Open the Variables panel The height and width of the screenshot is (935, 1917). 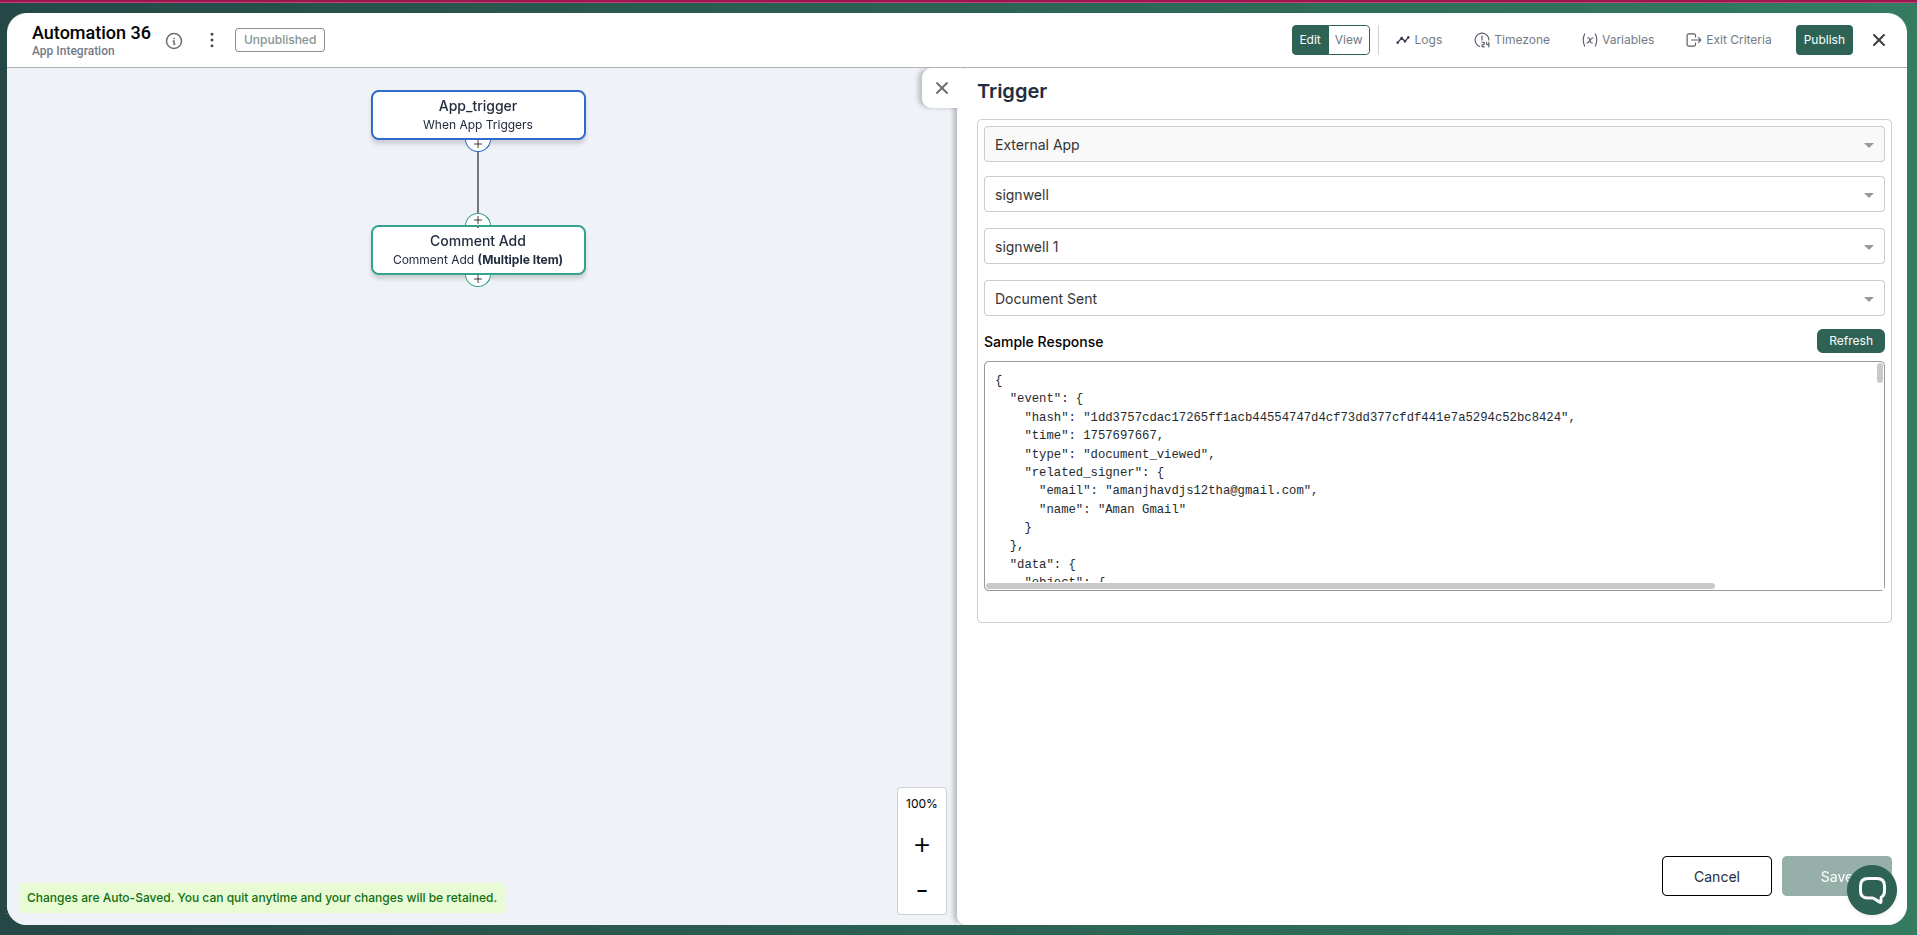tap(1617, 40)
